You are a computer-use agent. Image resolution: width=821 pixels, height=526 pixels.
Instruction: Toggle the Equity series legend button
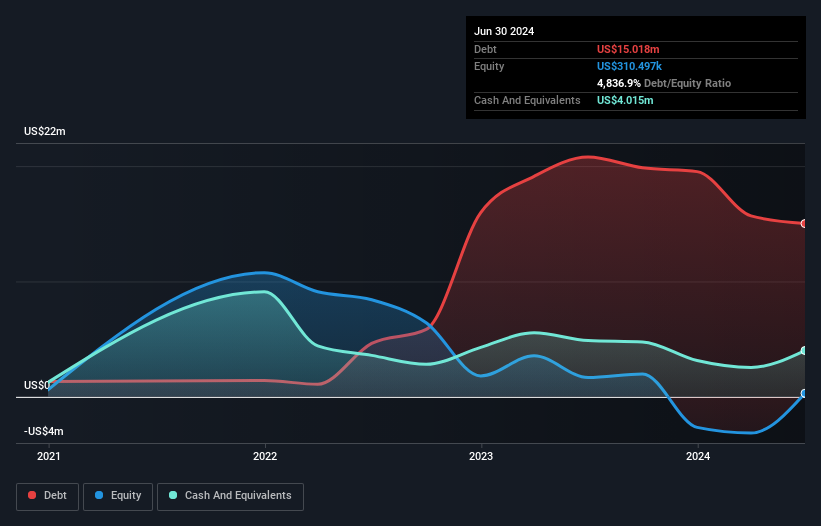(x=118, y=496)
